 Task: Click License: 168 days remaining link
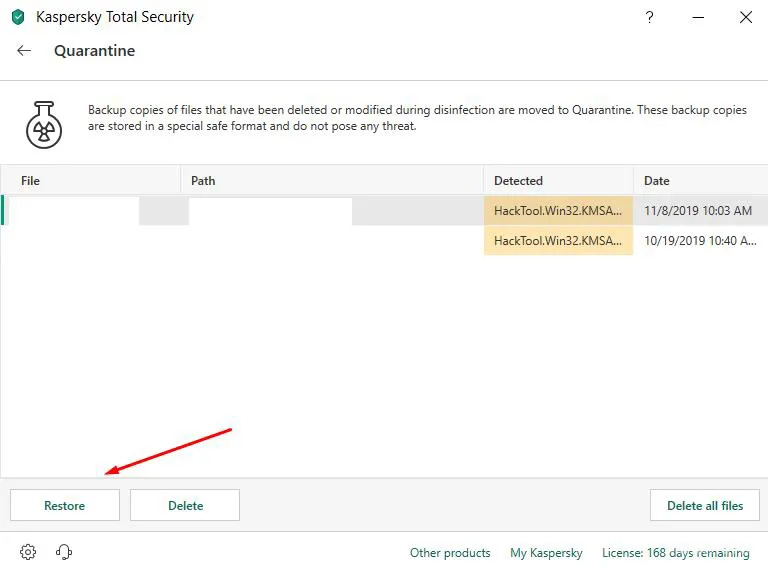point(675,552)
